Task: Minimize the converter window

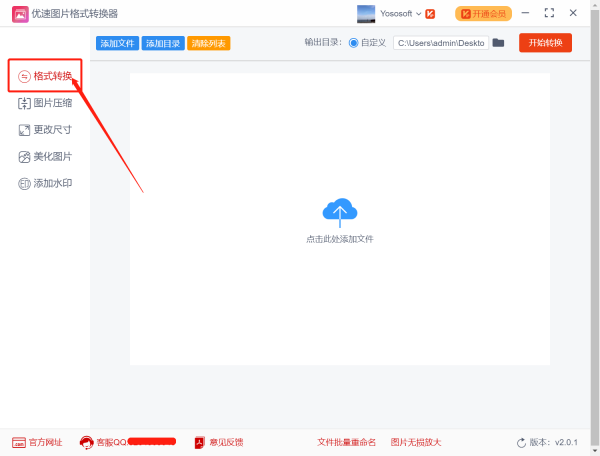Action: pyautogui.click(x=525, y=13)
